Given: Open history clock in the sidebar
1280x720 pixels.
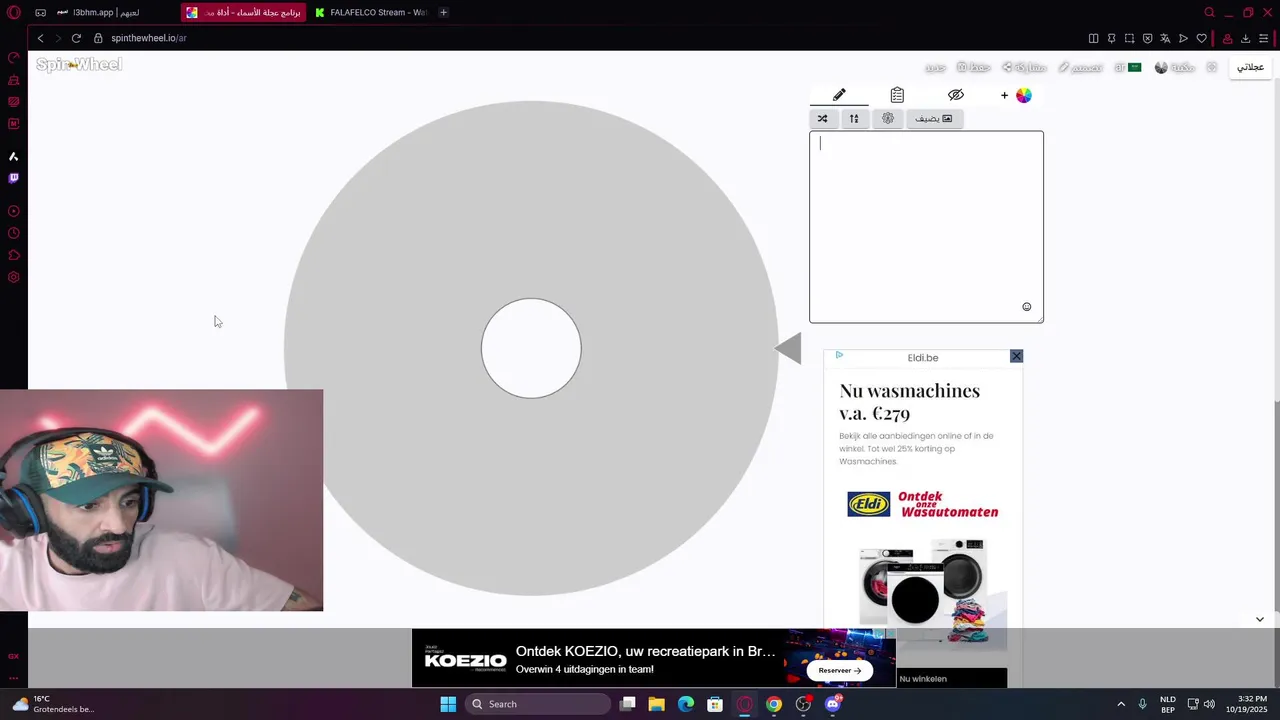Looking at the screenshot, I should click(14, 233).
